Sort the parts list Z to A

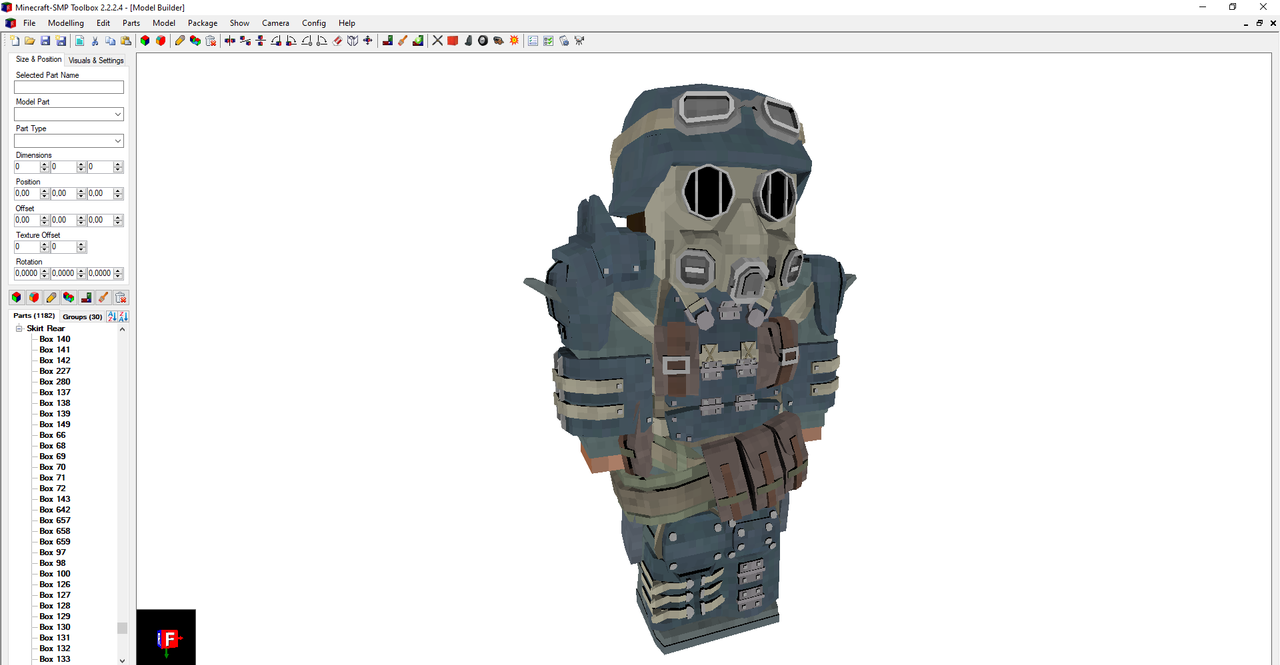pyautogui.click(x=123, y=316)
